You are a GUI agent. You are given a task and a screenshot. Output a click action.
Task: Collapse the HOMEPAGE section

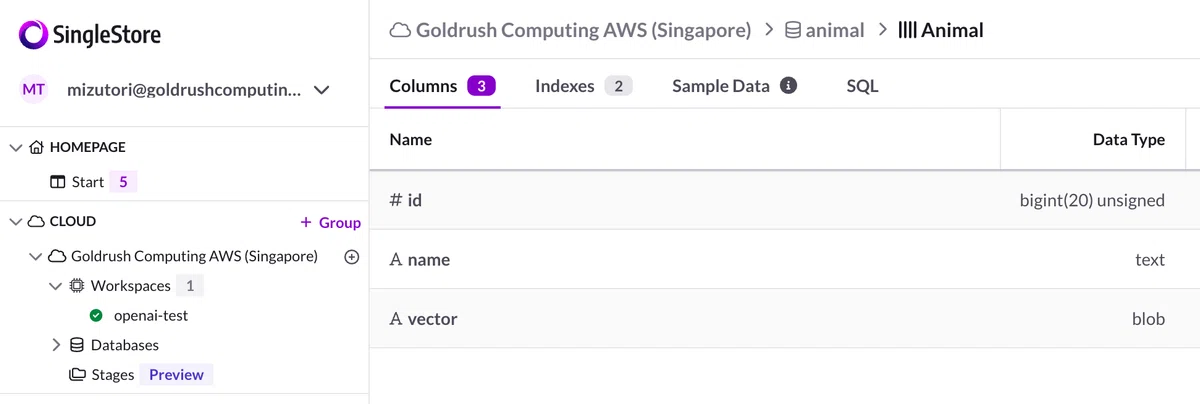coord(15,147)
